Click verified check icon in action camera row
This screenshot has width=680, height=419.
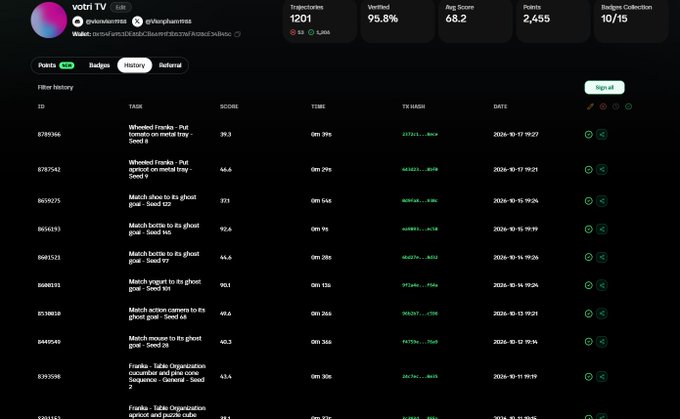coord(588,313)
